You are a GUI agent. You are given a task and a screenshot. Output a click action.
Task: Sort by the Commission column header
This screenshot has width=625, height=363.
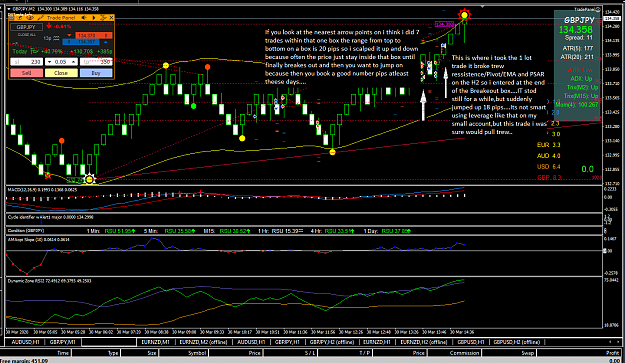(454, 353)
